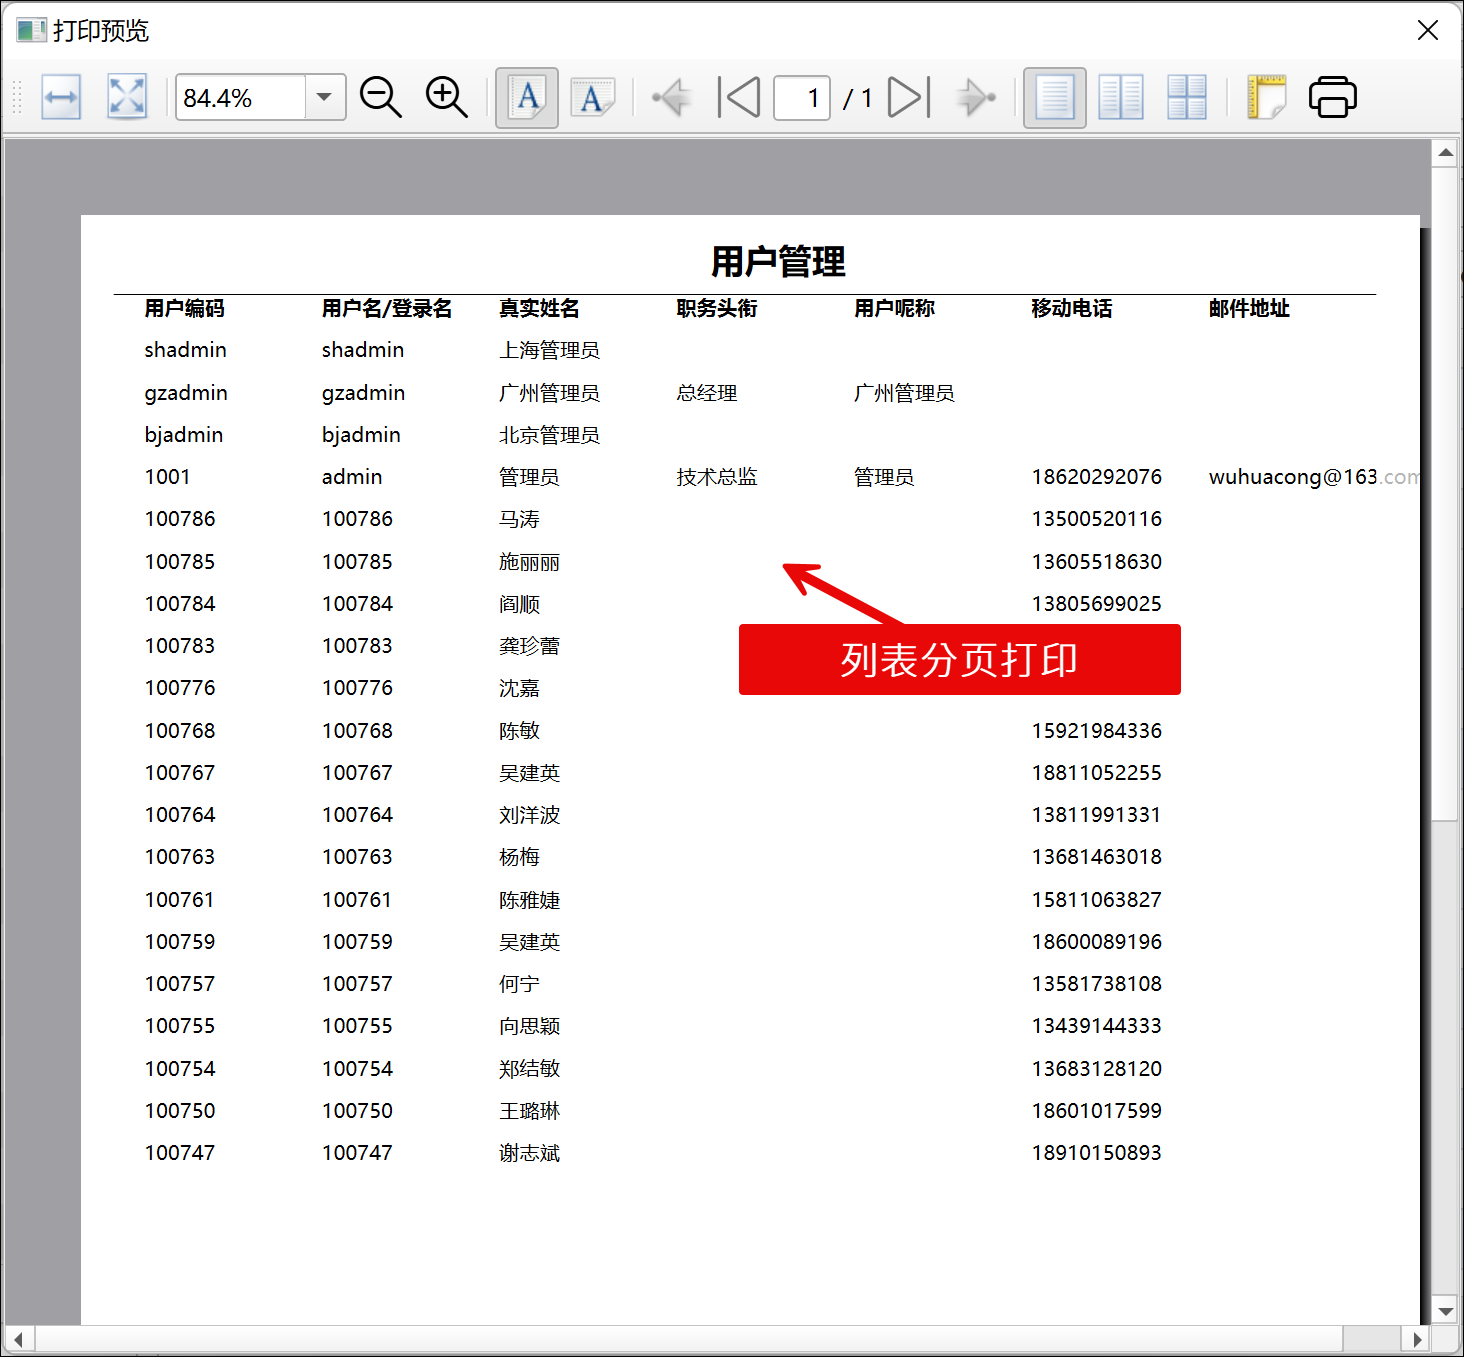
Task: Click the 何宁 name cell
Action: [519, 984]
